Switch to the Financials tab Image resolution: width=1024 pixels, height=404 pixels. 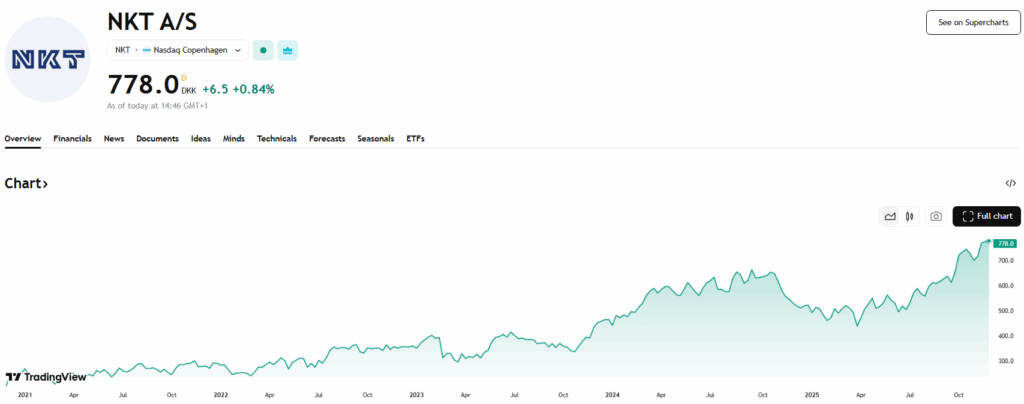[x=72, y=139]
